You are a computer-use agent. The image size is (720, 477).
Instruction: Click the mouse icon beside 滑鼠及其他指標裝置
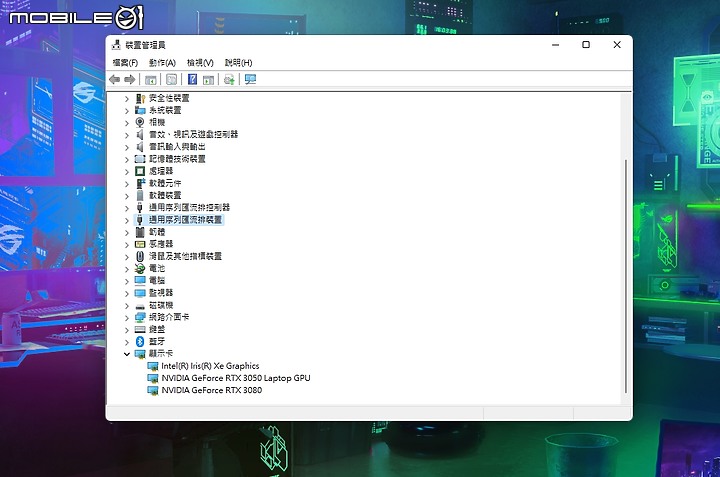pyautogui.click(x=140, y=256)
